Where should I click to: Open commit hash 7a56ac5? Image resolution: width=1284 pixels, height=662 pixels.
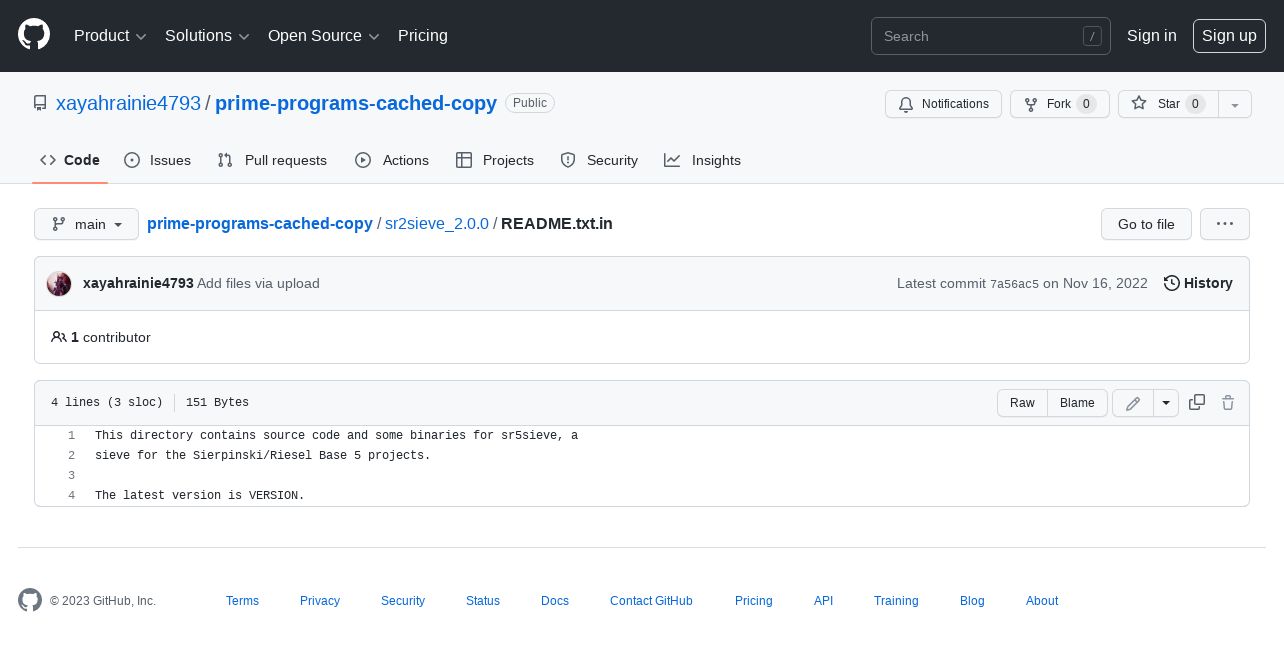(x=1014, y=284)
